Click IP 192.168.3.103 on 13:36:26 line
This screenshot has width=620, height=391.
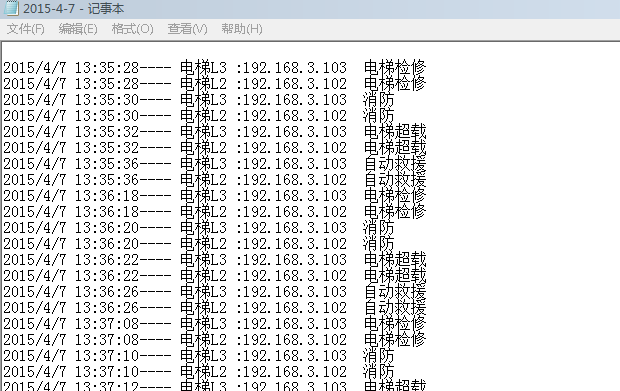click(x=295, y=291)
